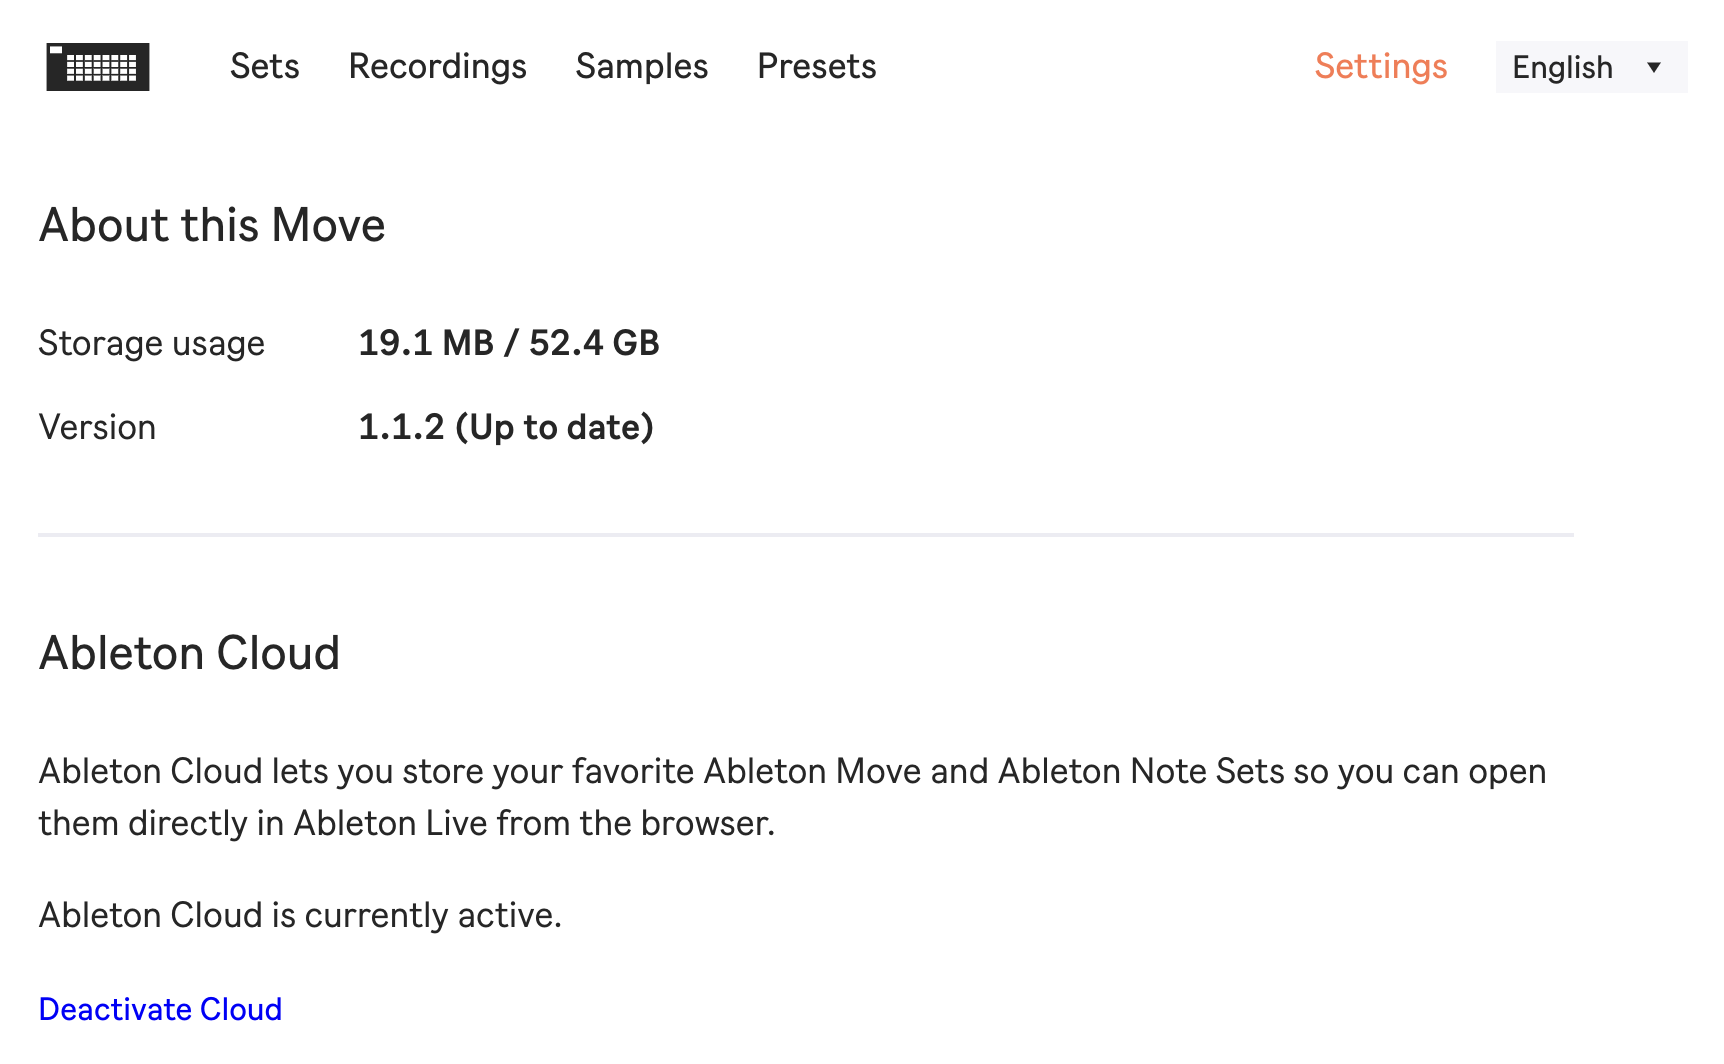Open the Sets page
Screen dimensions: 1724x1064
265,66
